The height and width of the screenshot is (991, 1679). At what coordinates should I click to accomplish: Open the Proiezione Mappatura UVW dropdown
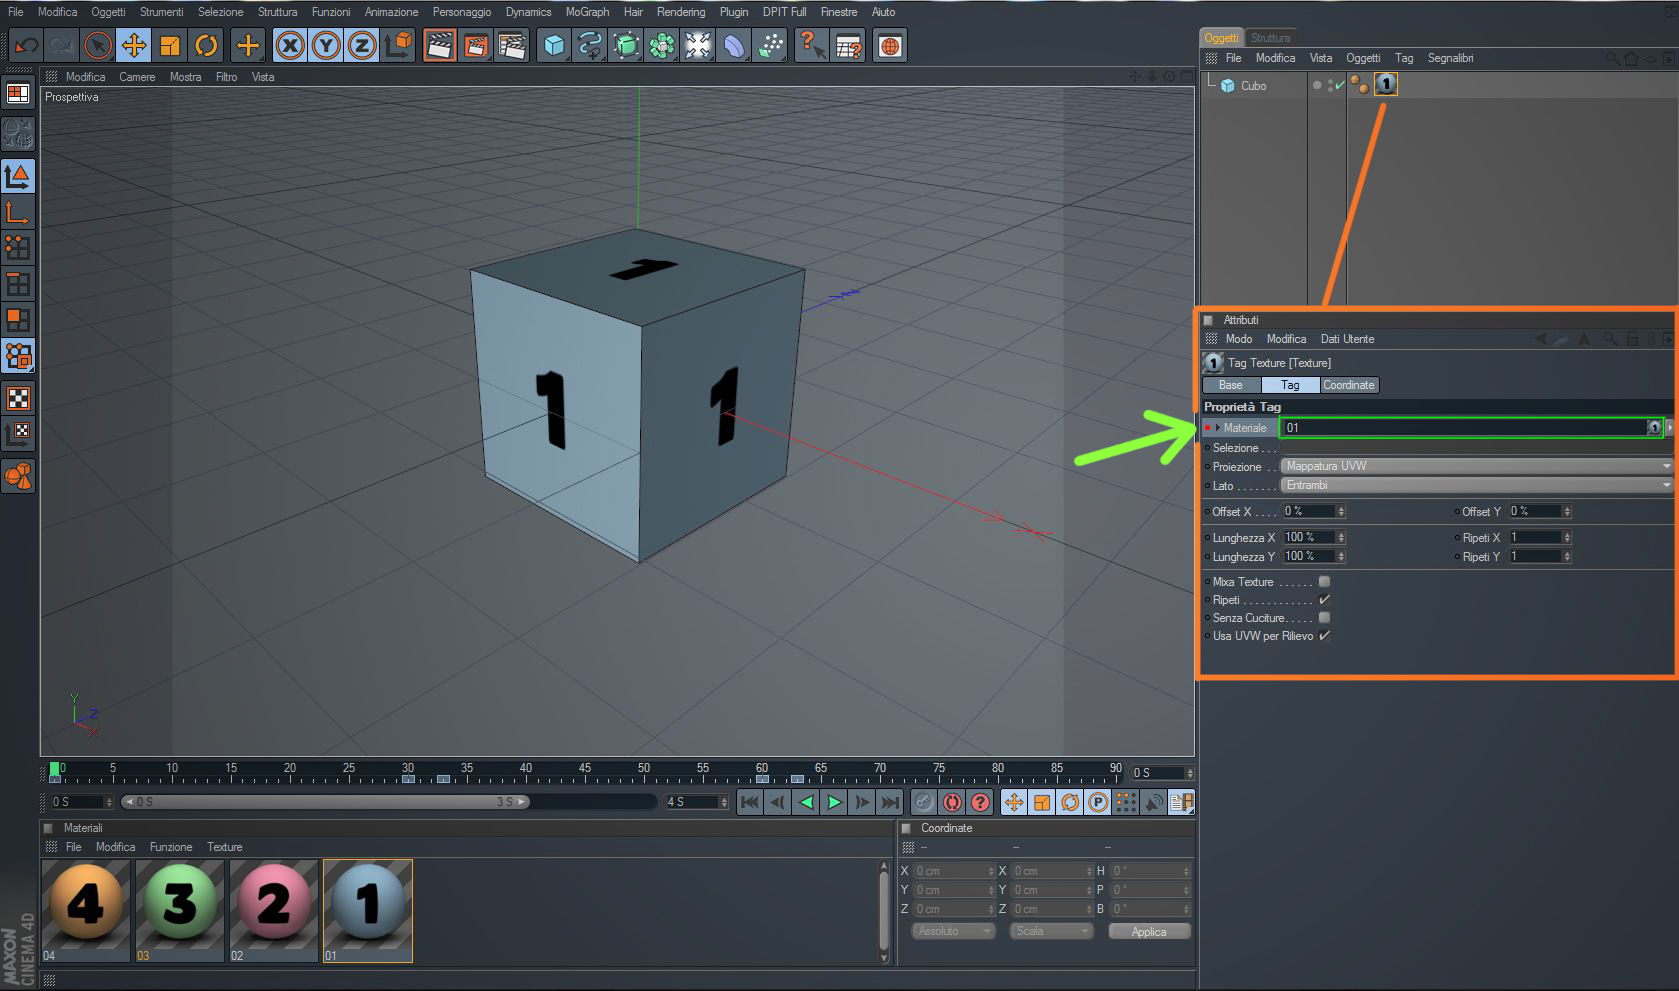tap(1476, 466)
